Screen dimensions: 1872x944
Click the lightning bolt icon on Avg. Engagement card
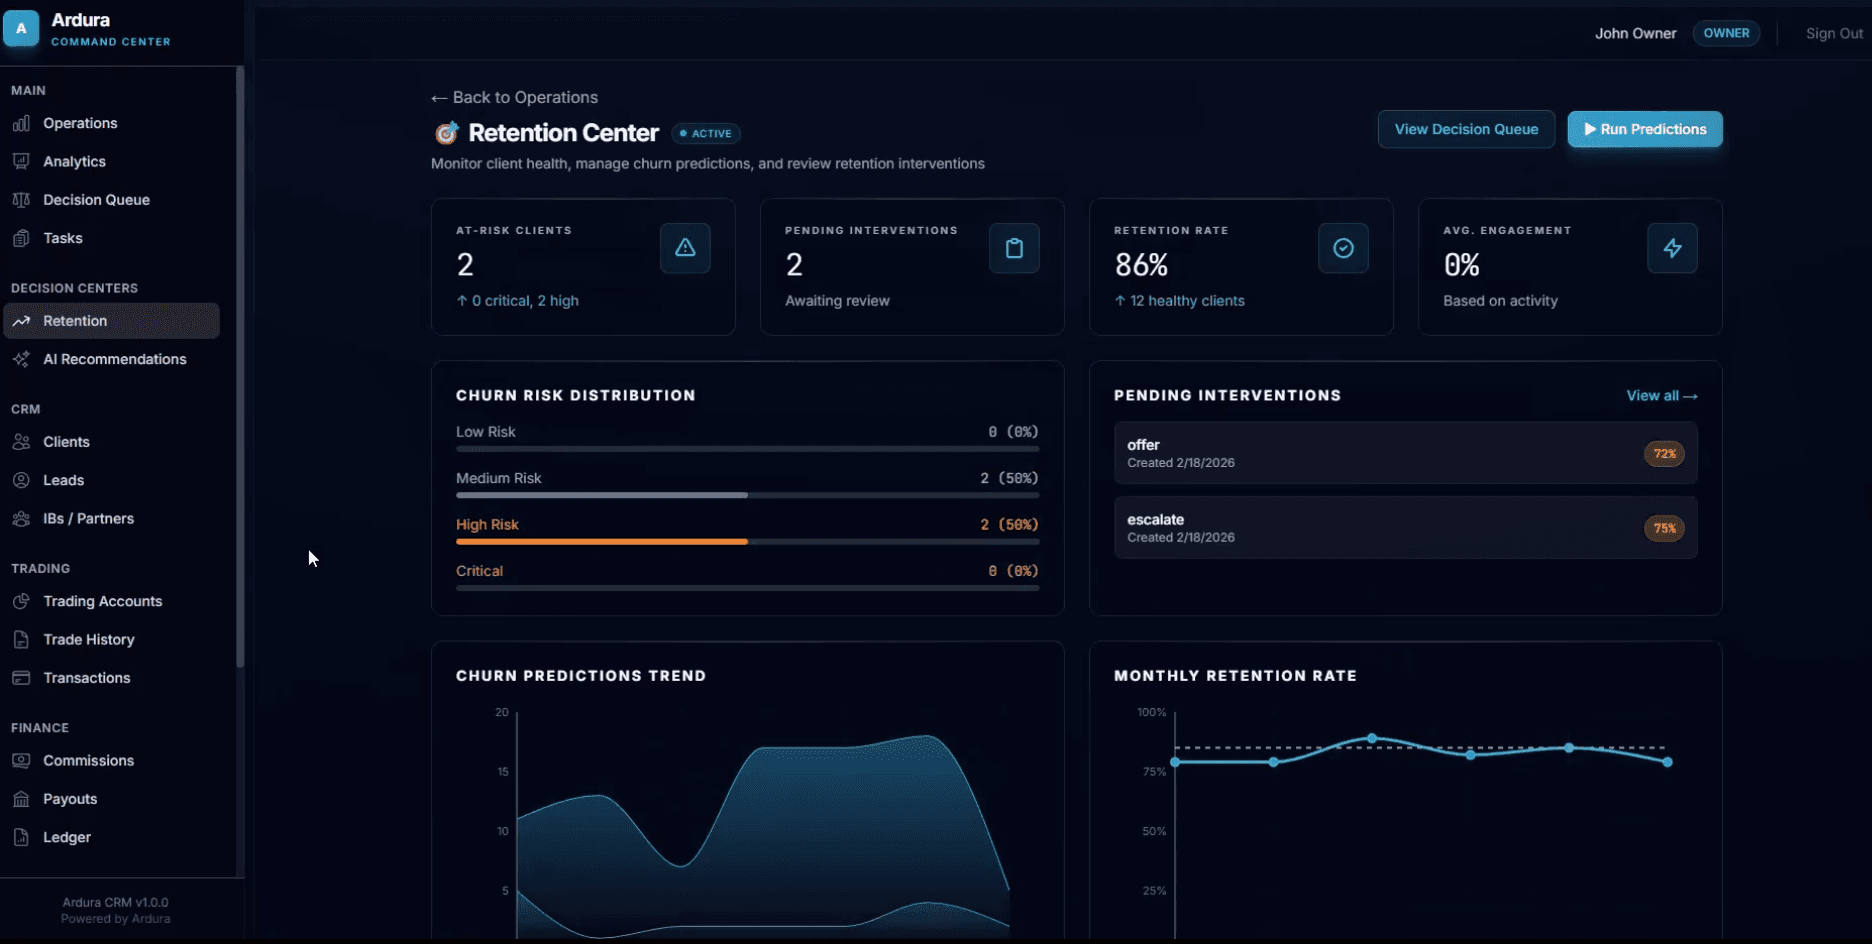(1672, 248)
